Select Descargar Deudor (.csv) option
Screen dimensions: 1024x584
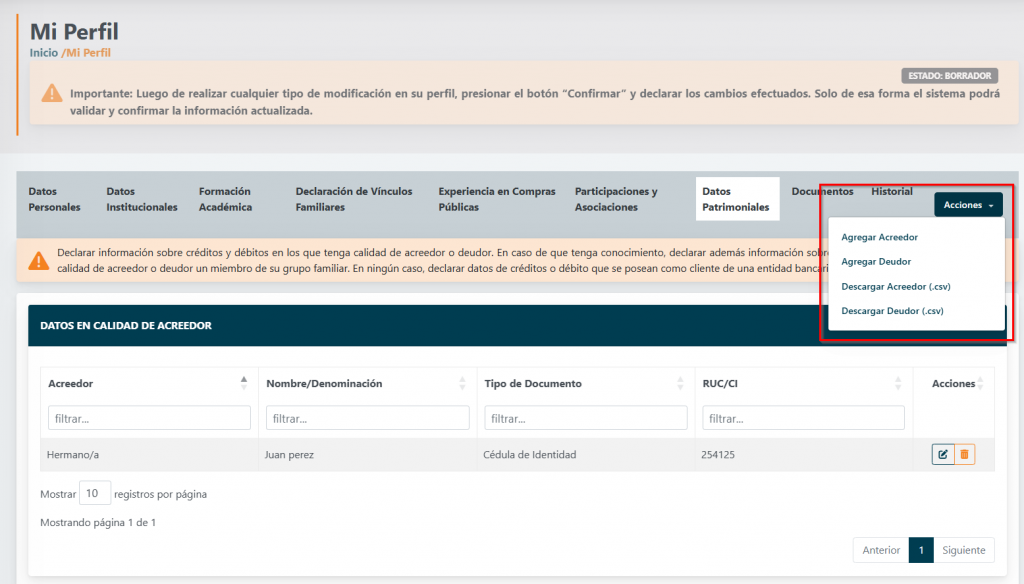coord(892,311)
